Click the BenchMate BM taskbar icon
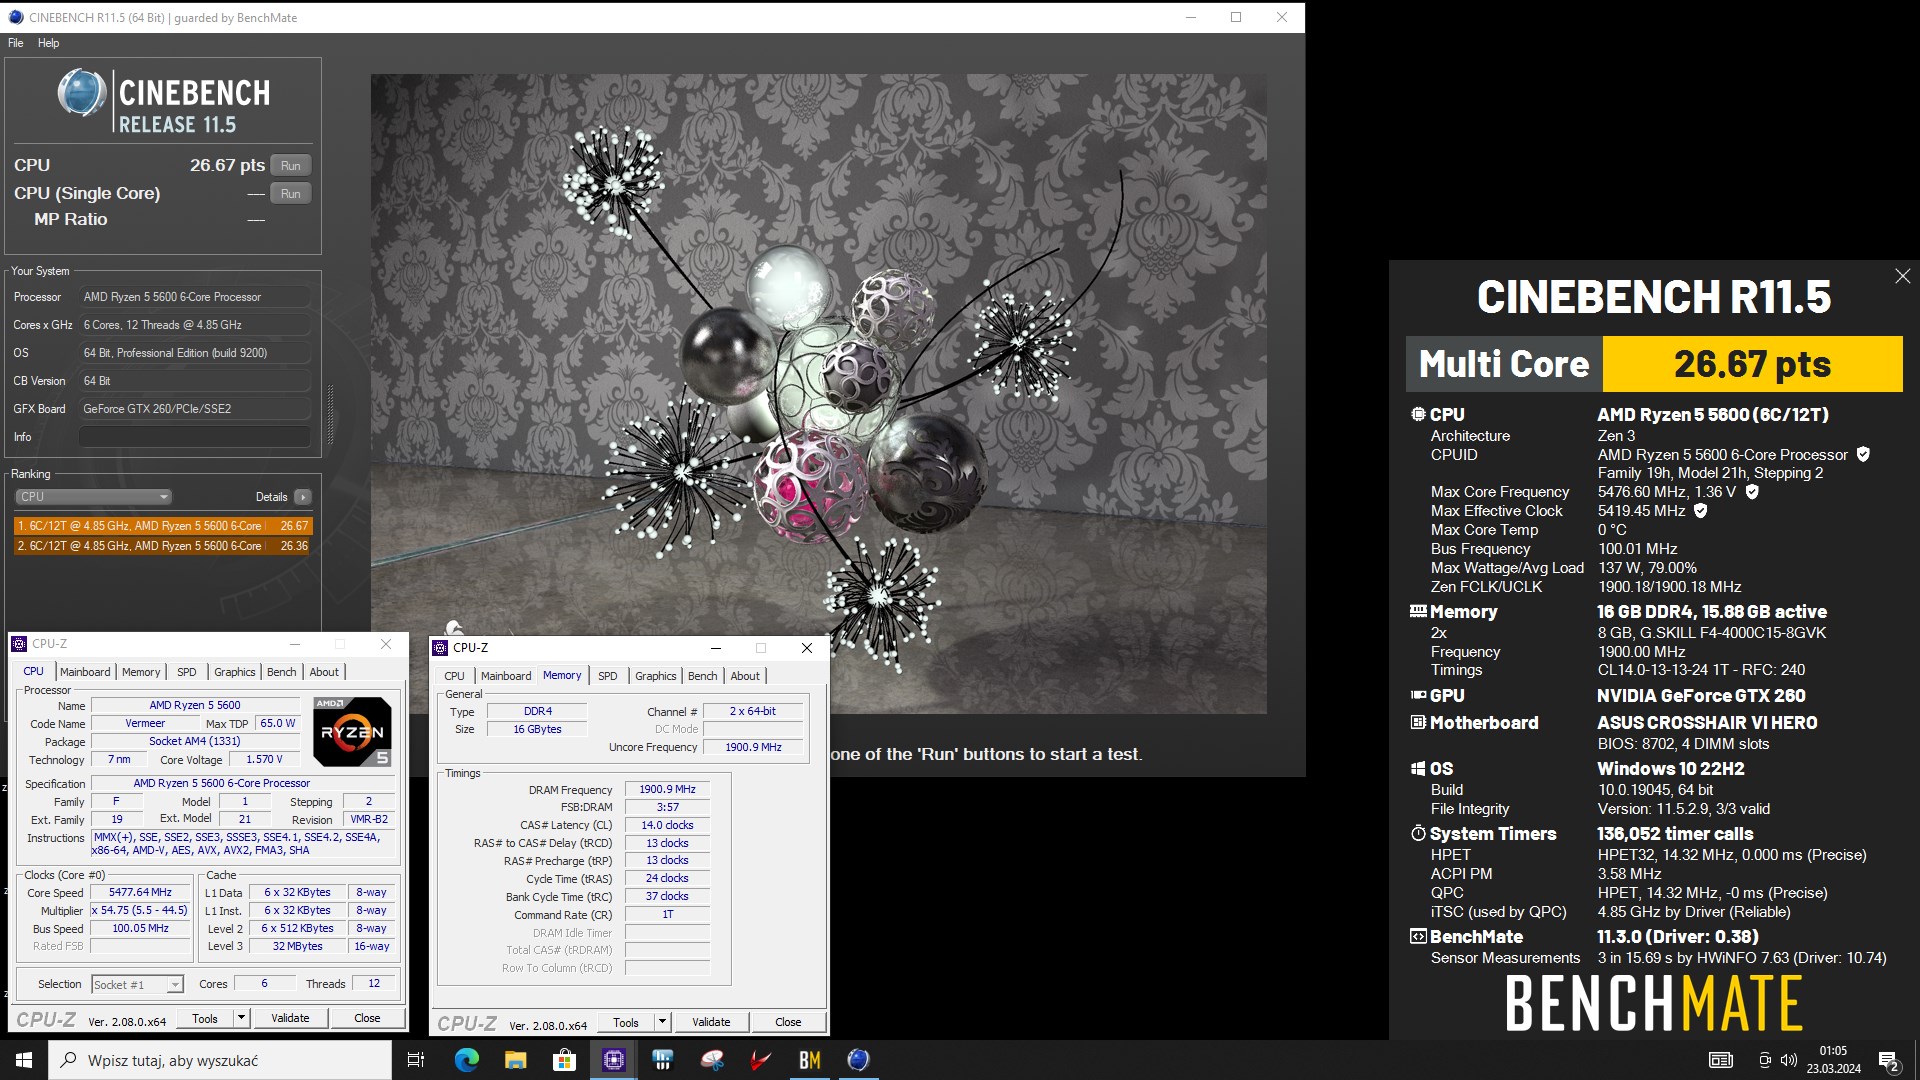Image resolution: width=1920 pixels, height=1080 pixels. tap(810, 1060)
